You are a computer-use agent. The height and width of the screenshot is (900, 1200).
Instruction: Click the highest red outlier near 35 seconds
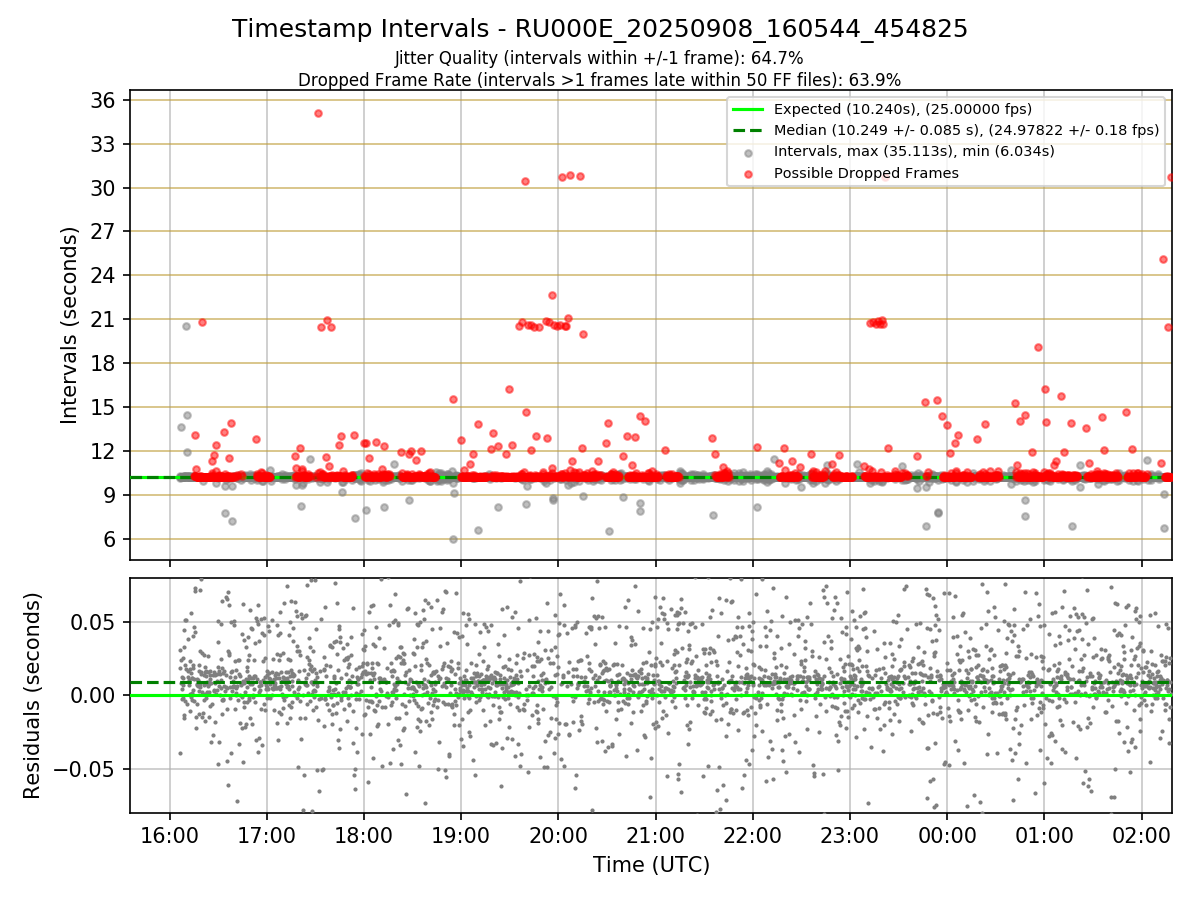click(318, 113)
